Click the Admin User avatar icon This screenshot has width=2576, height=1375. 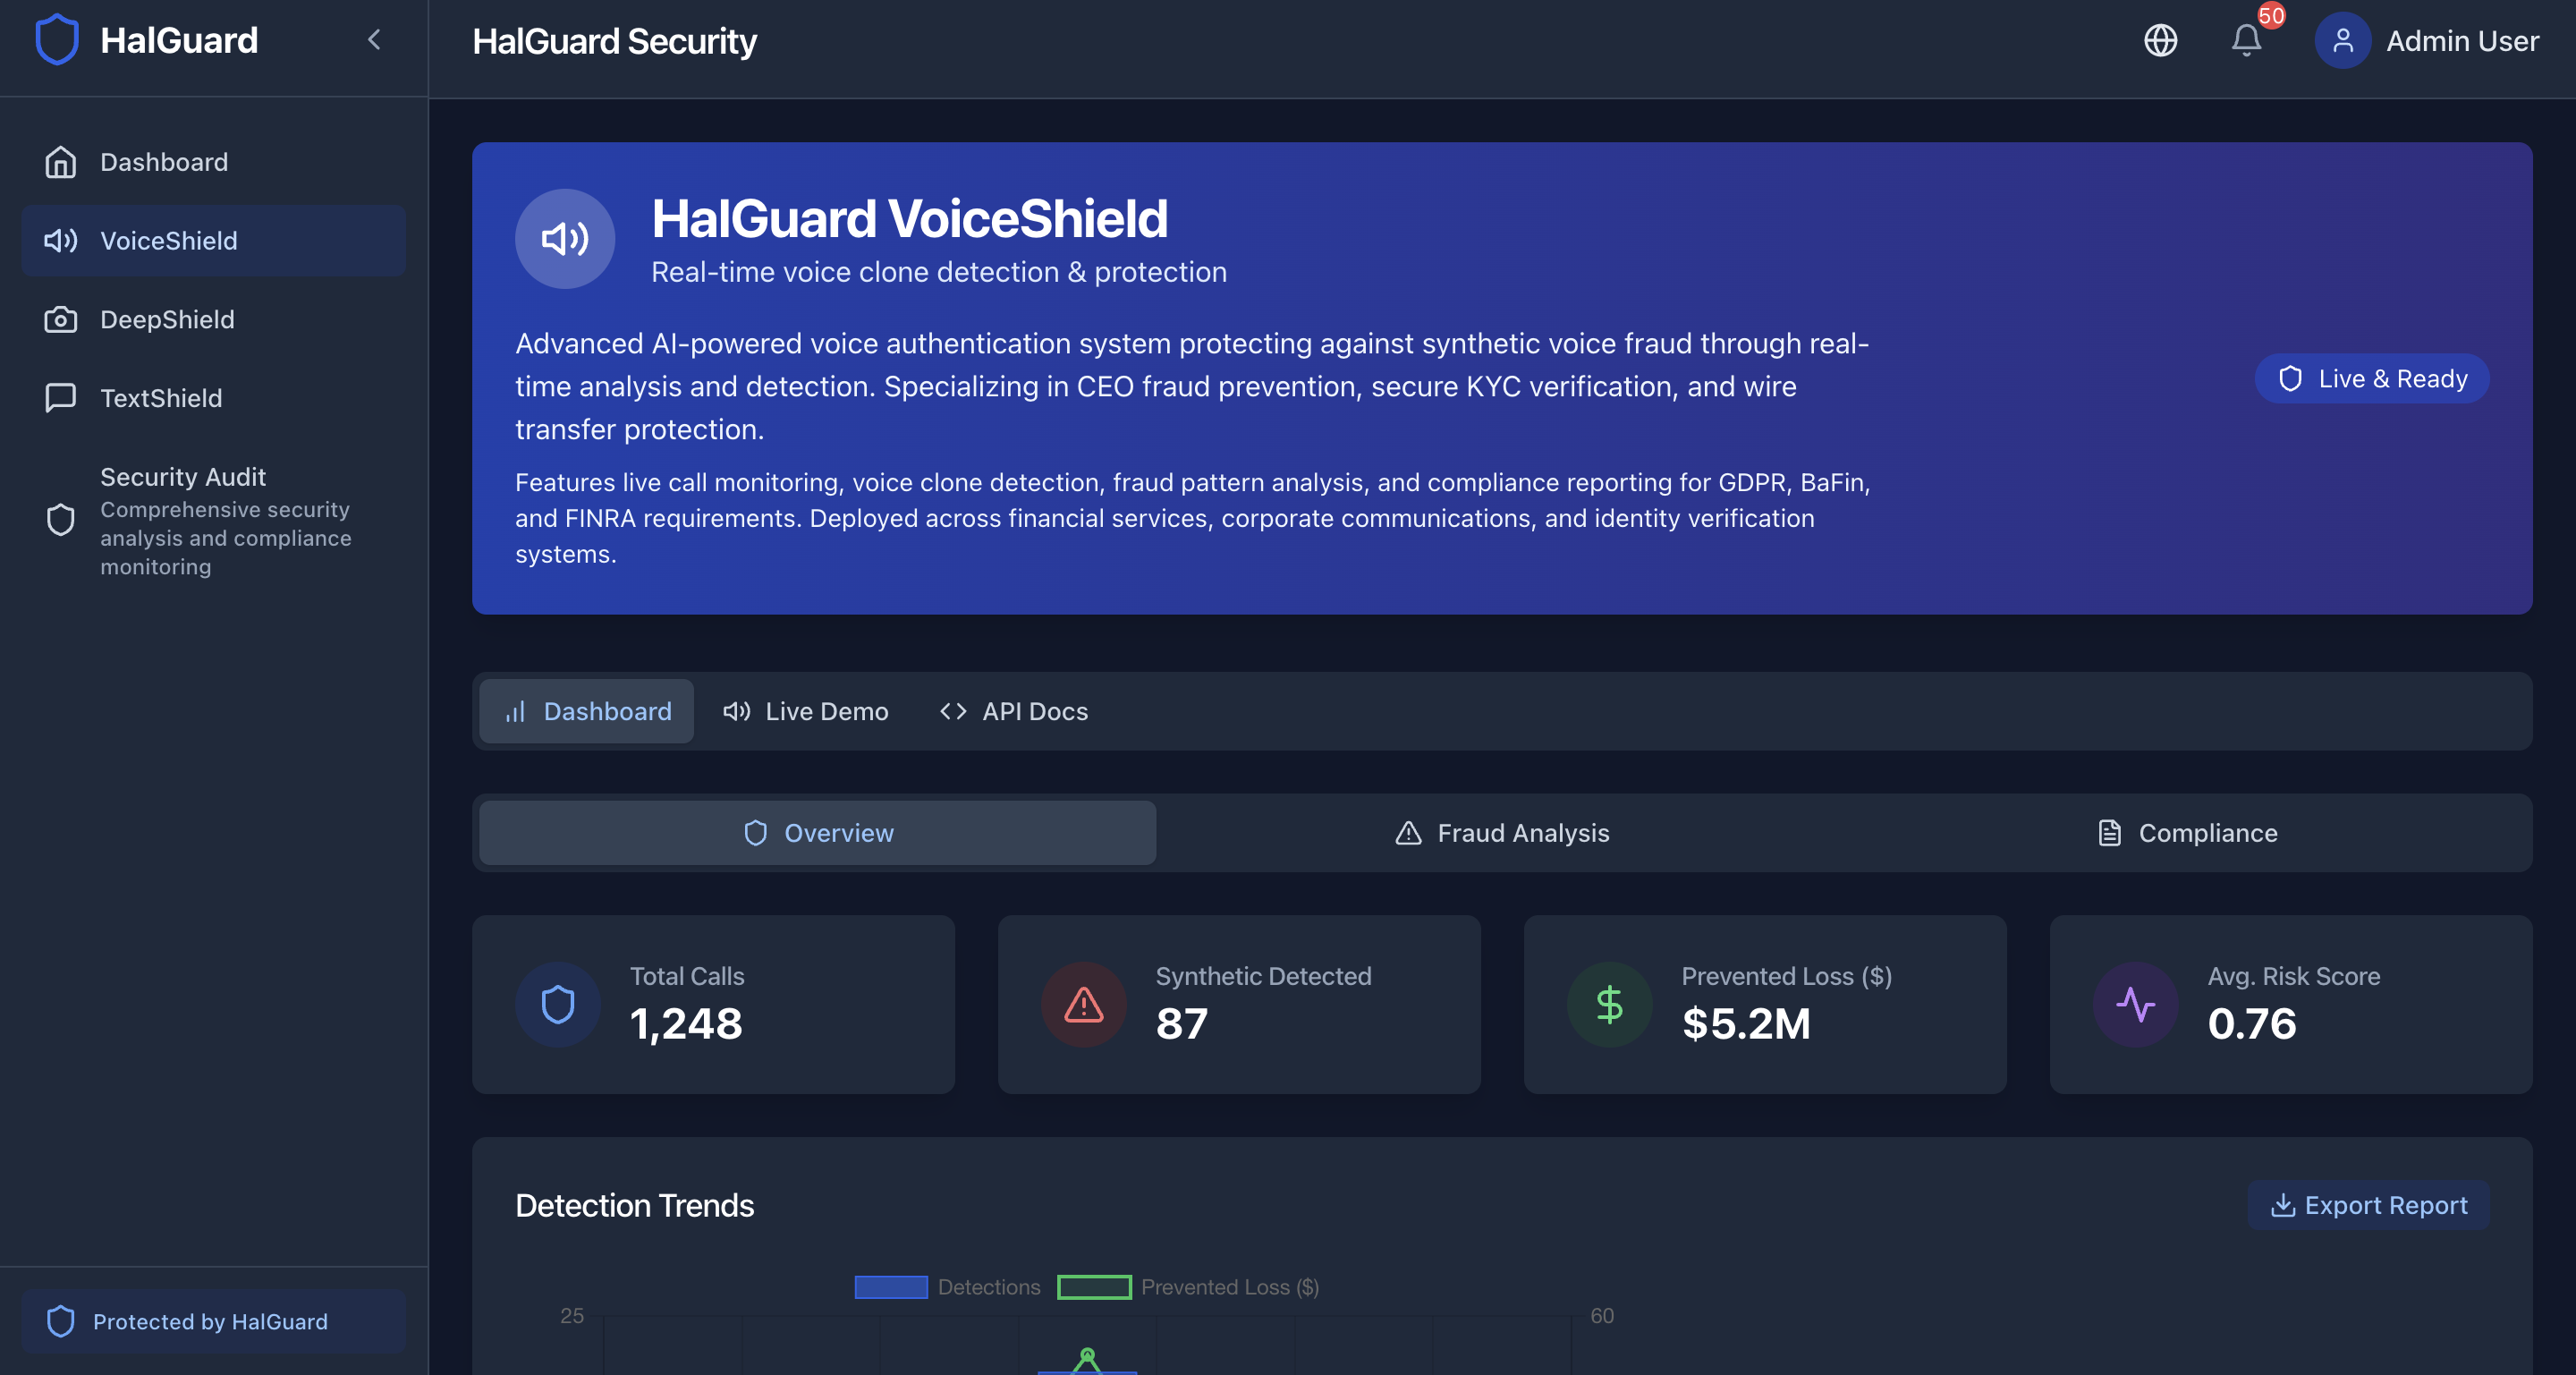[x=2342, y=41]
